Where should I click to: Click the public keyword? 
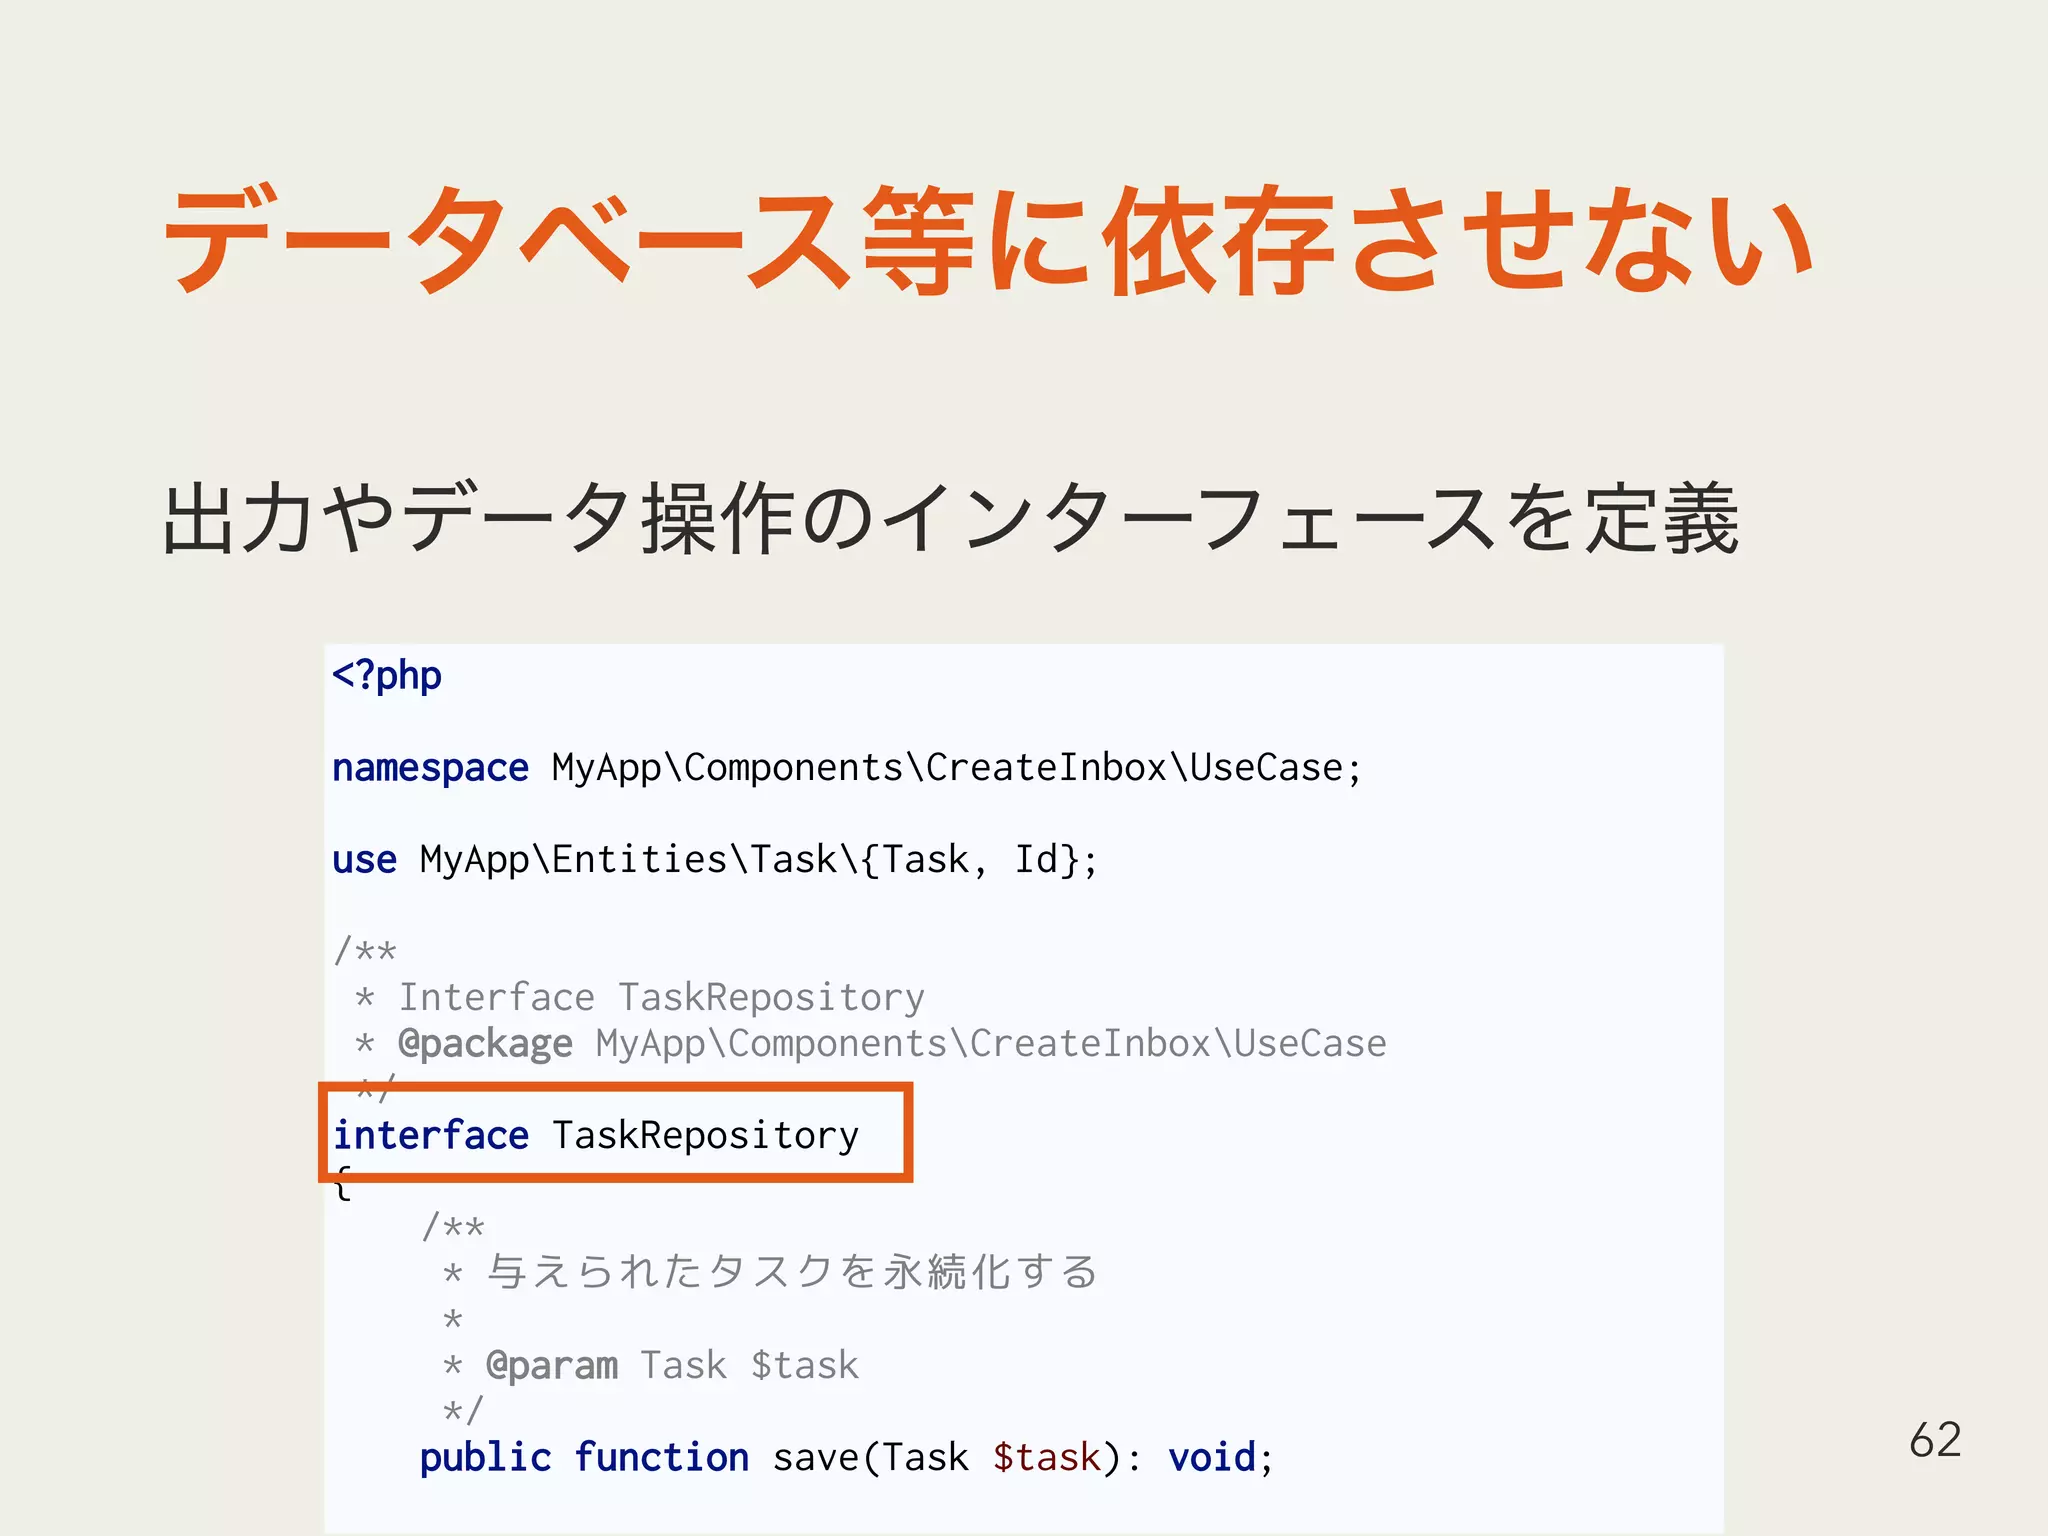[485, 1458]
